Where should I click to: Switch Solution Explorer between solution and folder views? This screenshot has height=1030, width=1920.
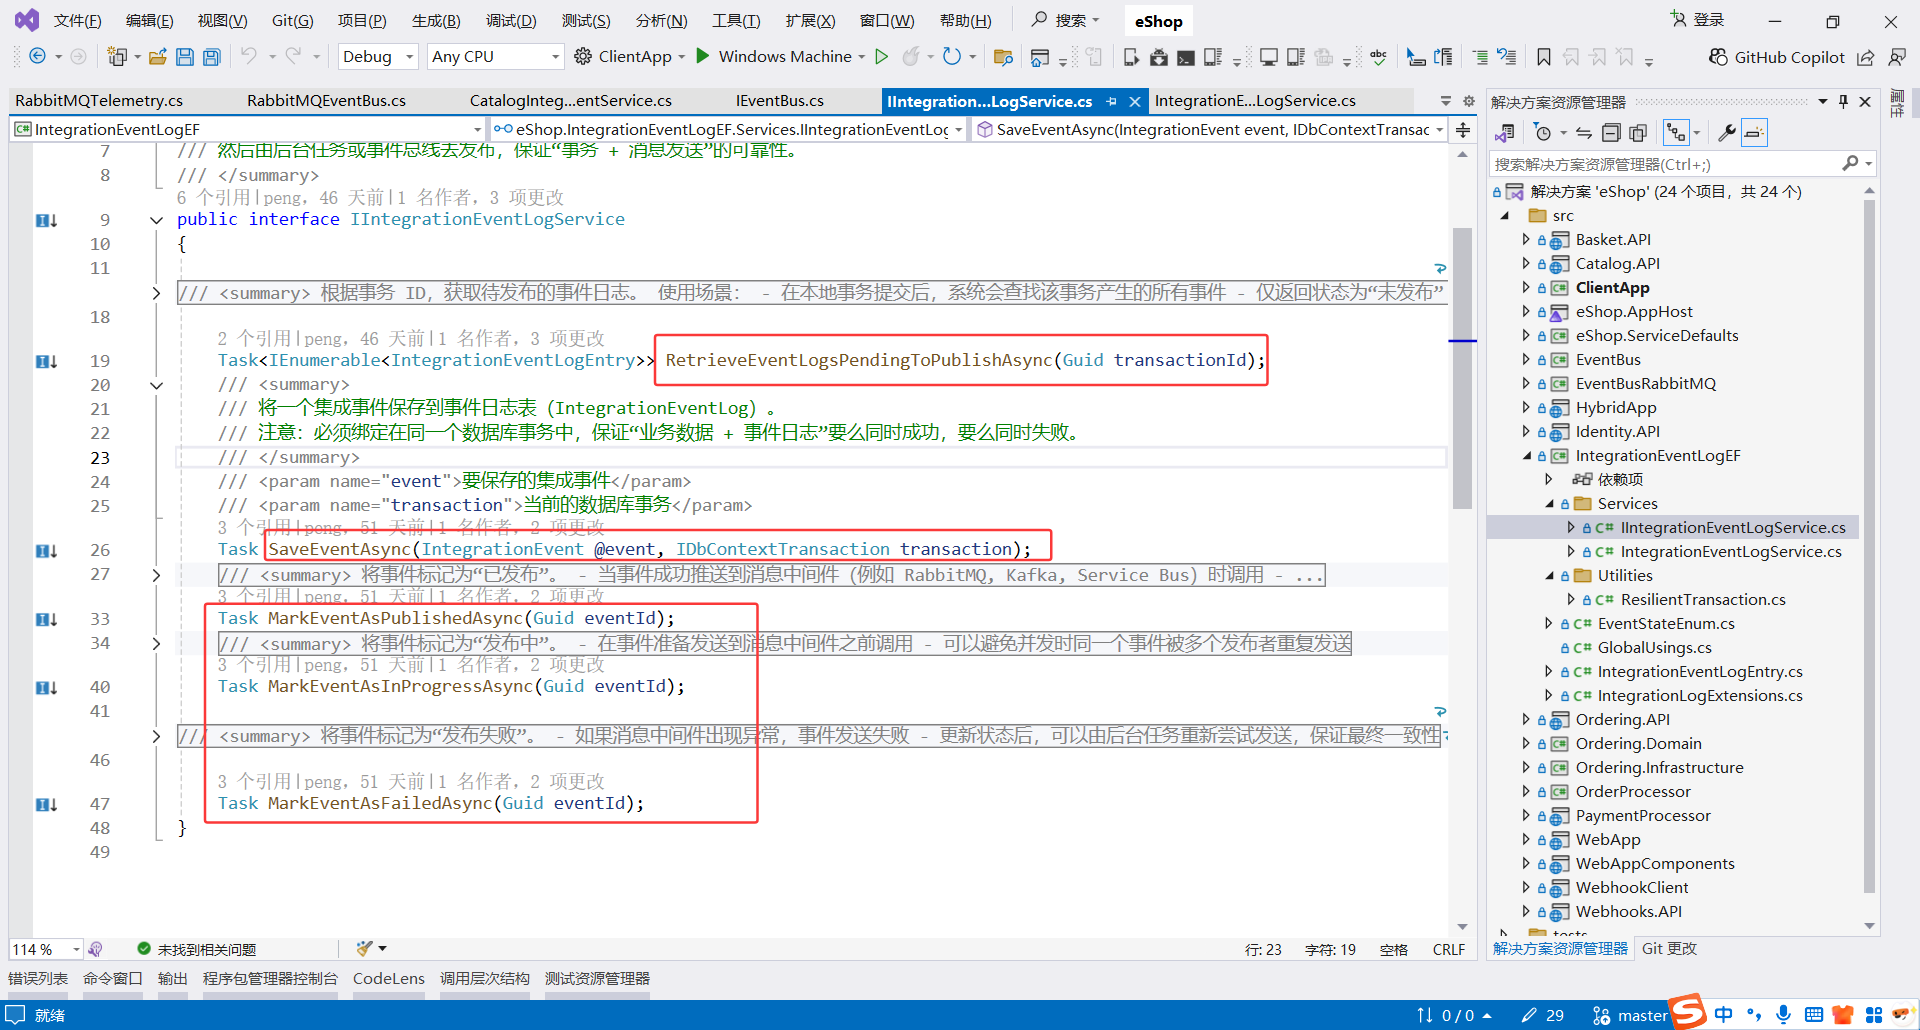point(1505,133)
